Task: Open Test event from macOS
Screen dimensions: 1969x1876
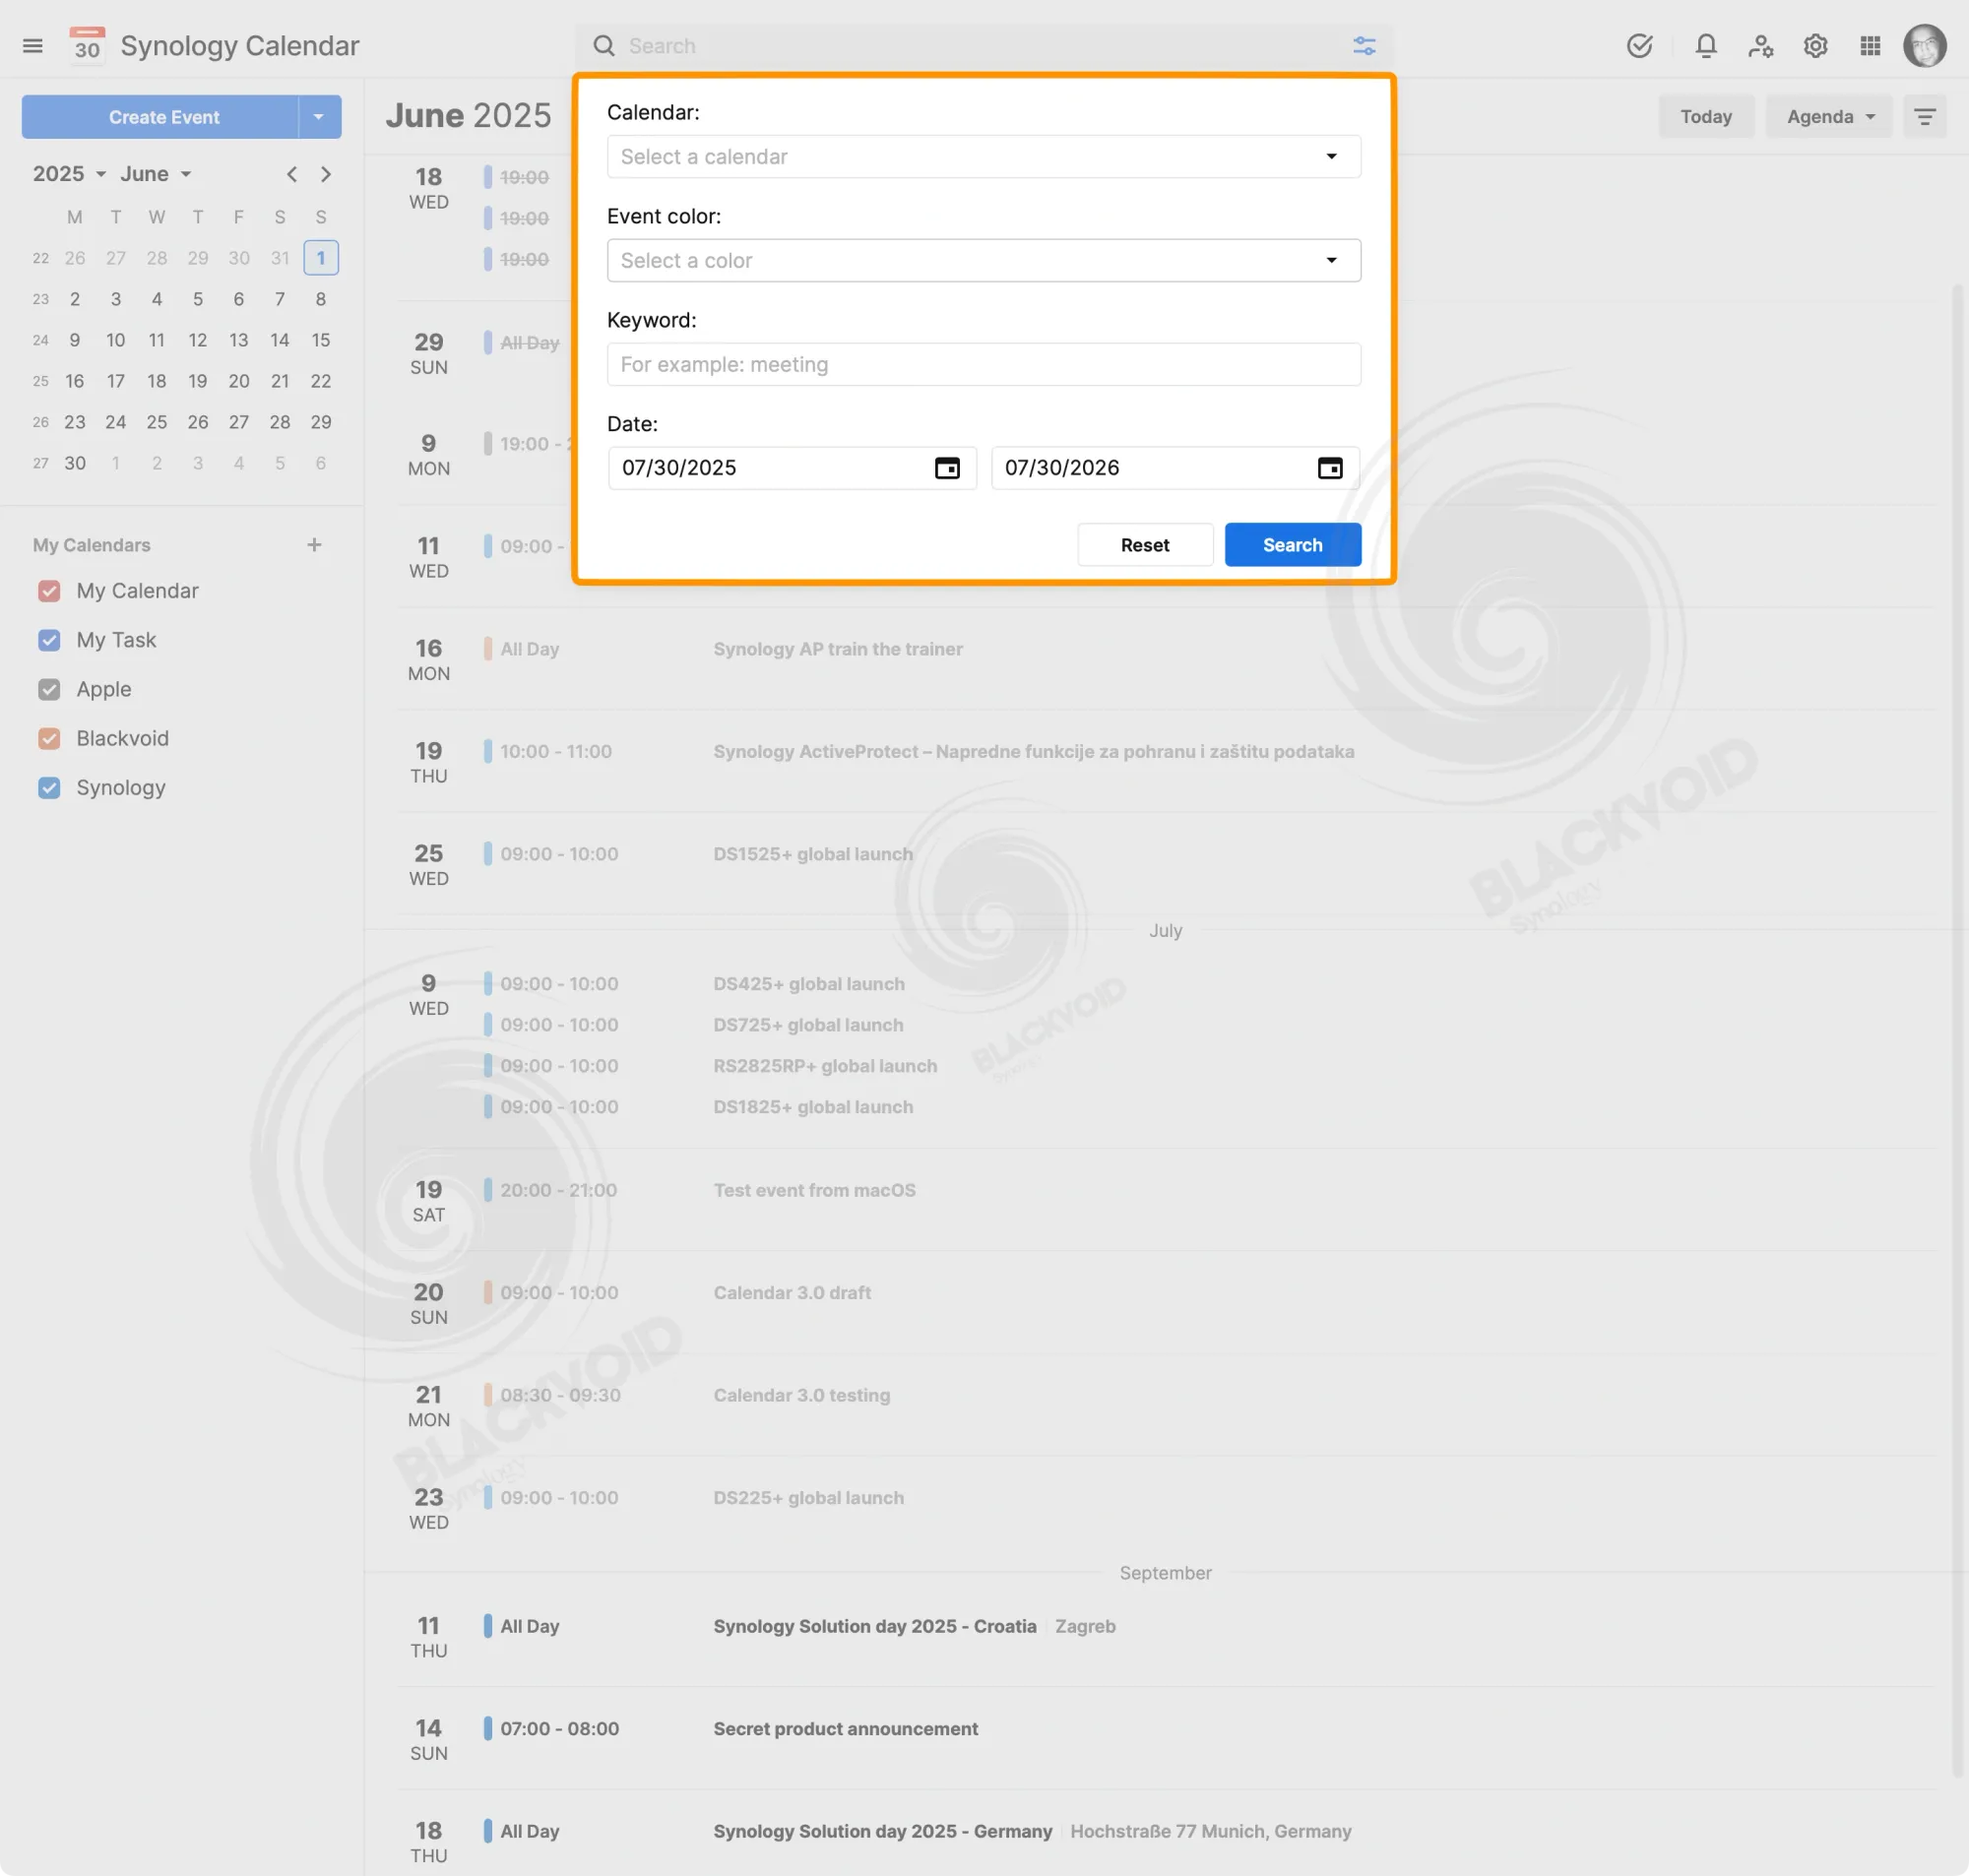Action: 814,1190
